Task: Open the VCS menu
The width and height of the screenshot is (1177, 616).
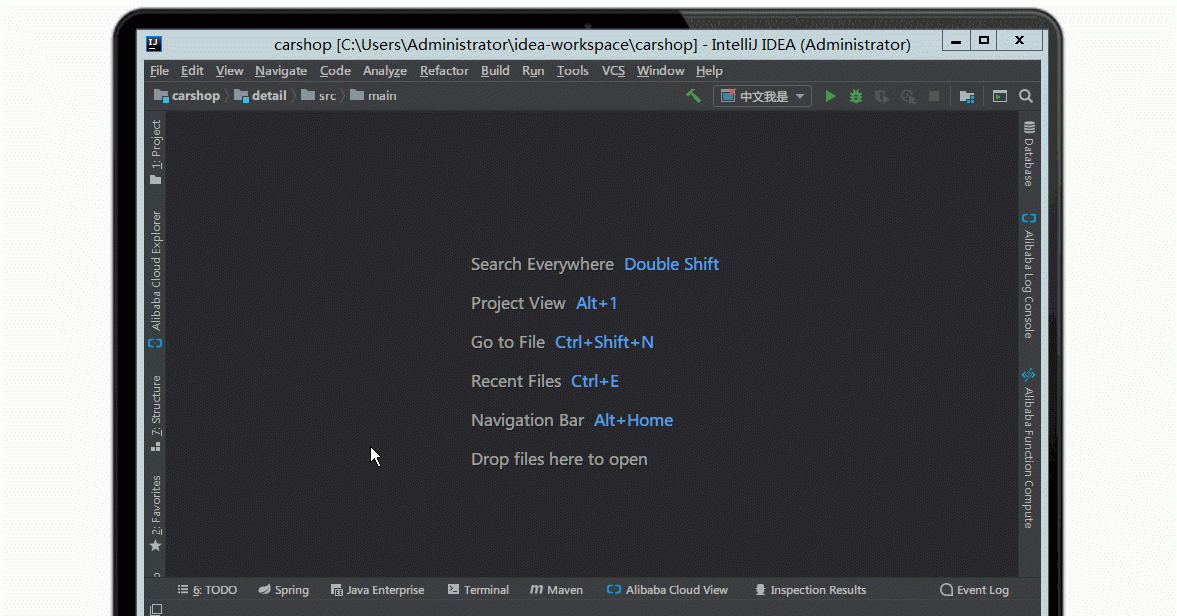Action: pyautogui.click(x=613, y=71)
